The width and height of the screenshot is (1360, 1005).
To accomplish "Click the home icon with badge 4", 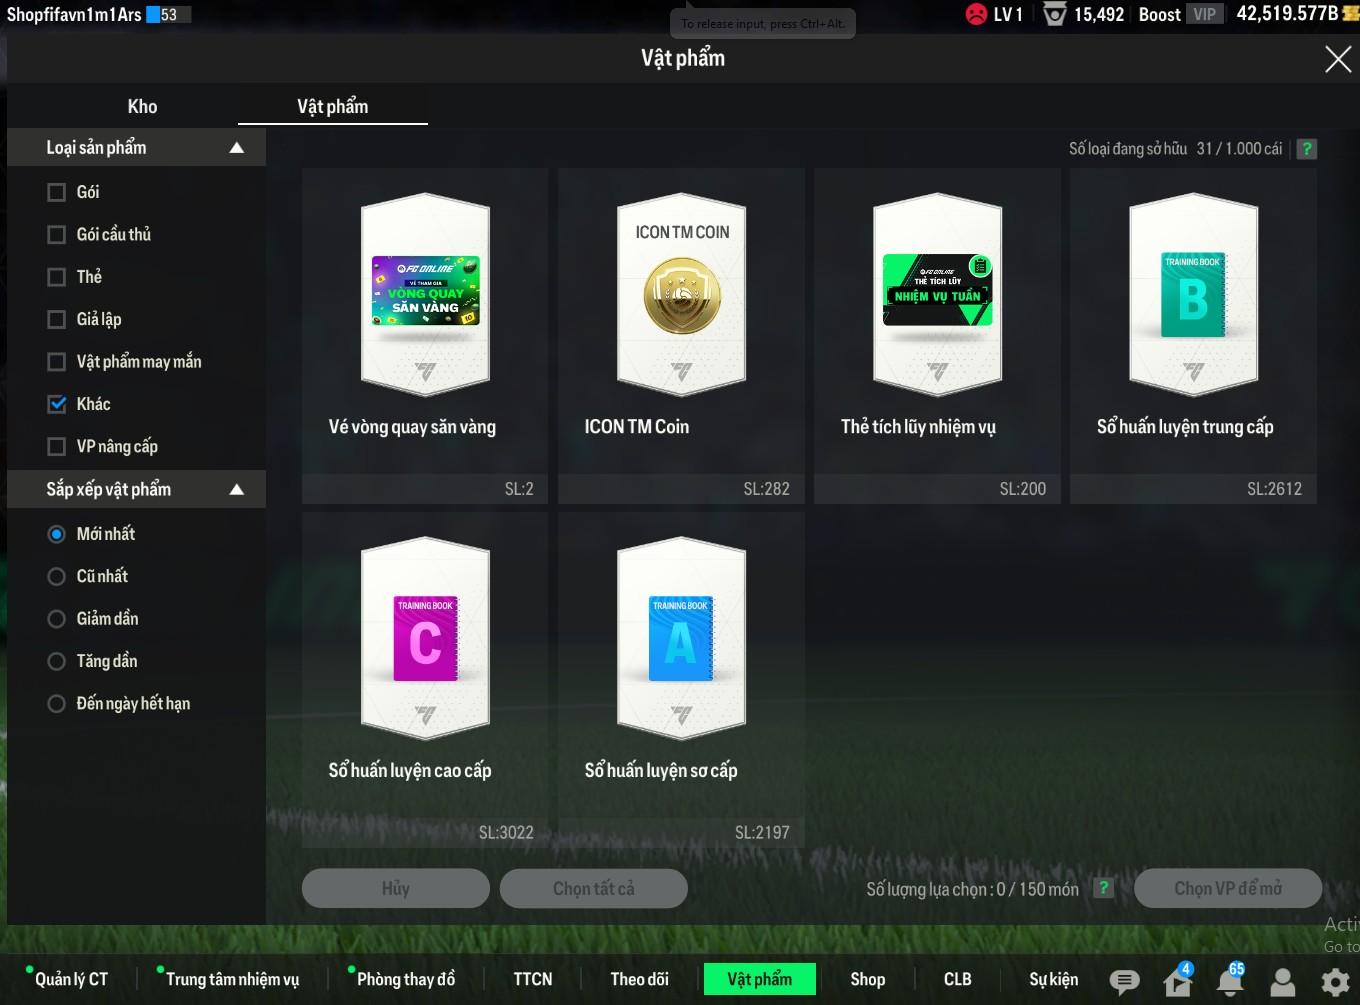I will point(1178,981).
